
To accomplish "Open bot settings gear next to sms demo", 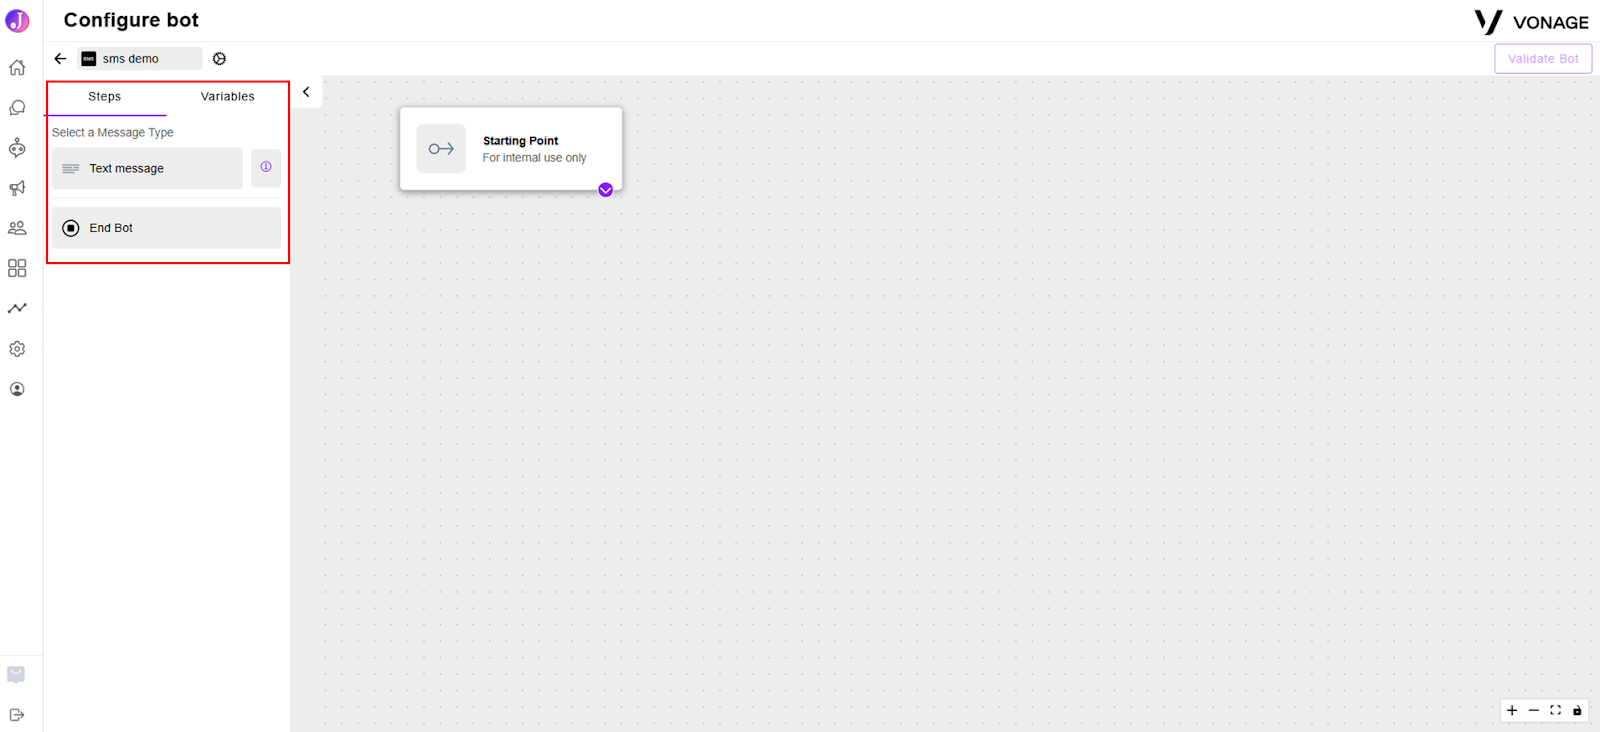I will pos(219,59).
